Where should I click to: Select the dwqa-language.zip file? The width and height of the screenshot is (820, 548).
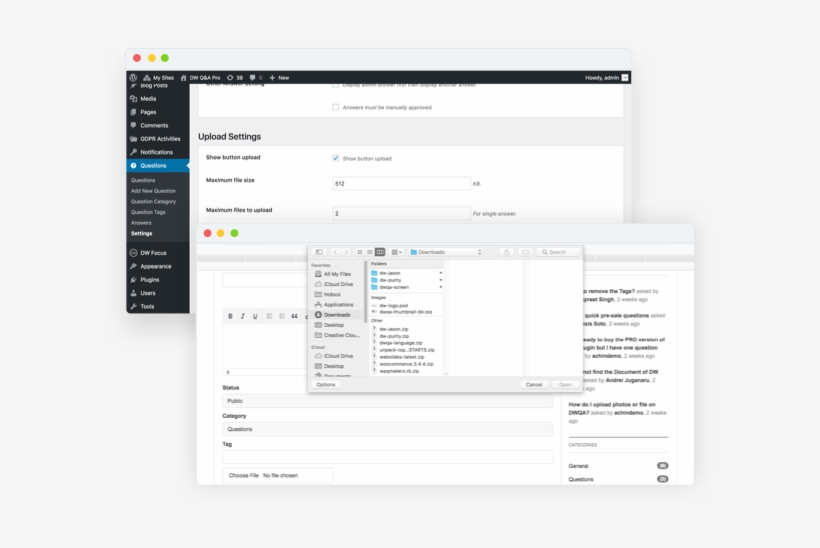pos(400,343)
